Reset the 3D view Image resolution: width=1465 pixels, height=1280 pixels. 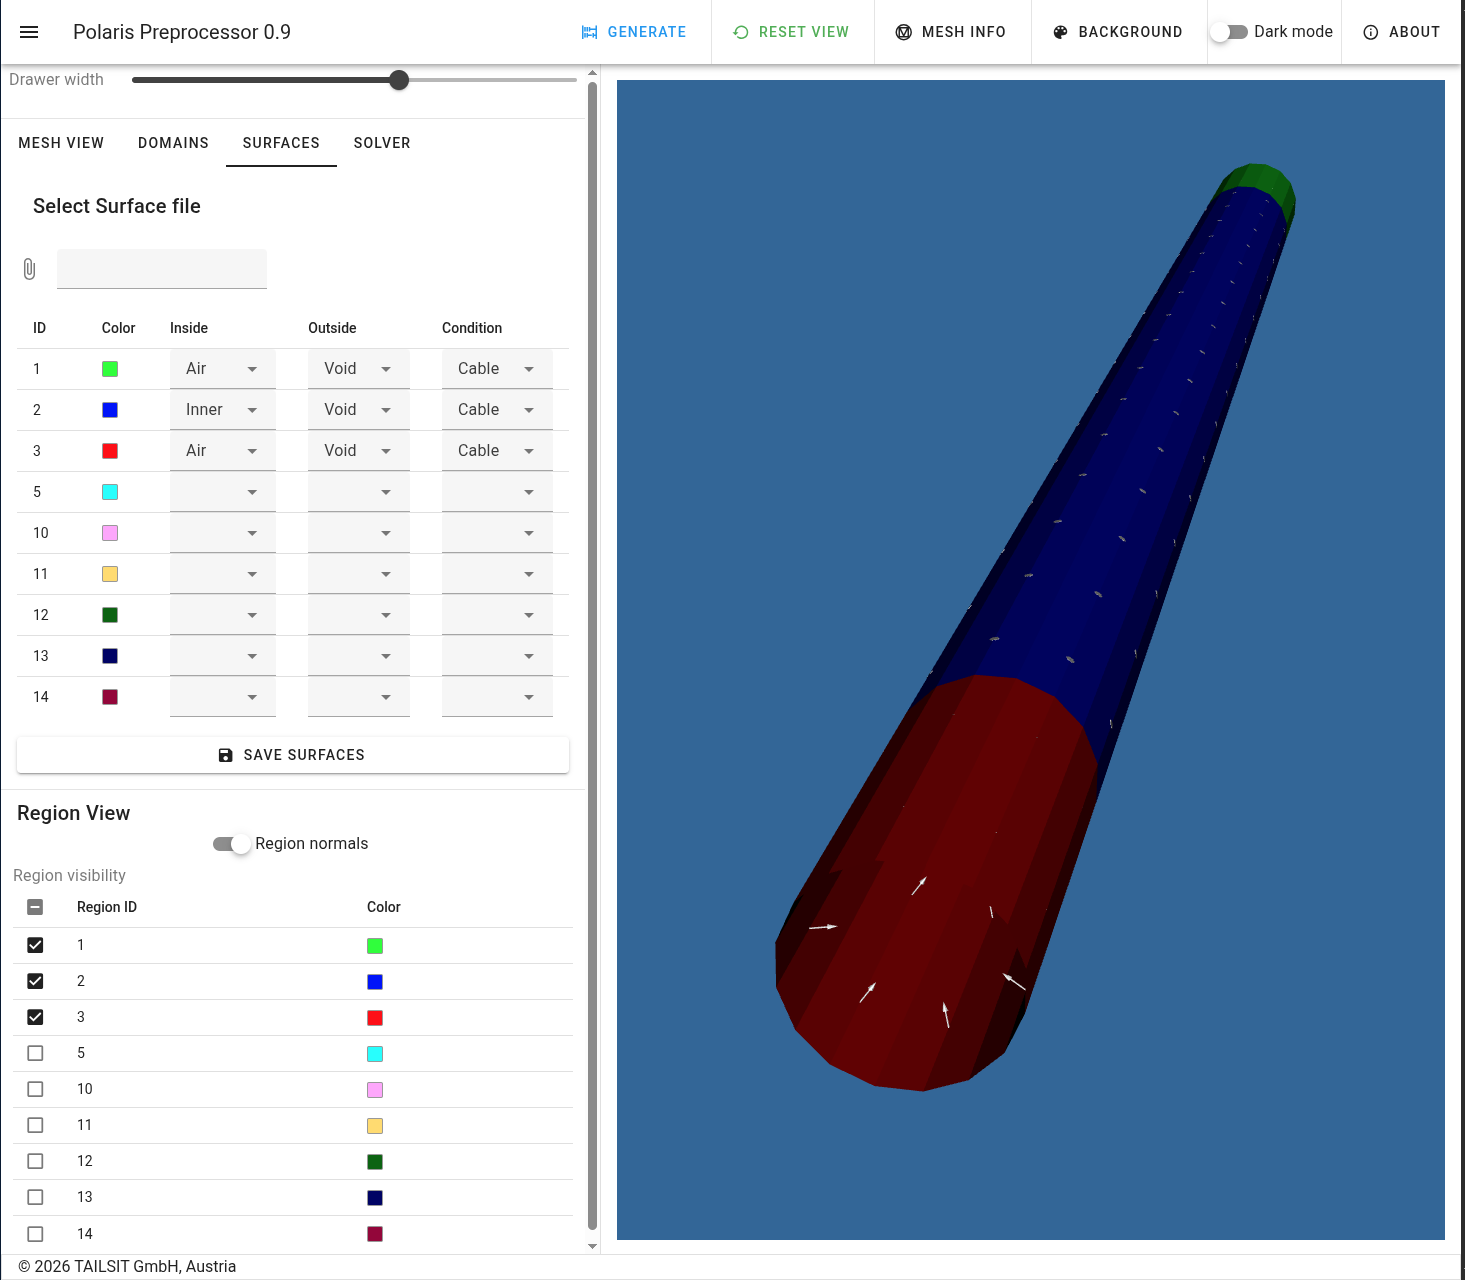point(791,32)
